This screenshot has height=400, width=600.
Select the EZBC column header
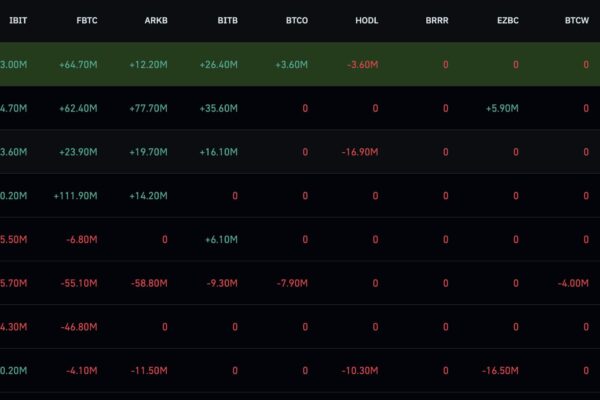[x=508, y=20]
